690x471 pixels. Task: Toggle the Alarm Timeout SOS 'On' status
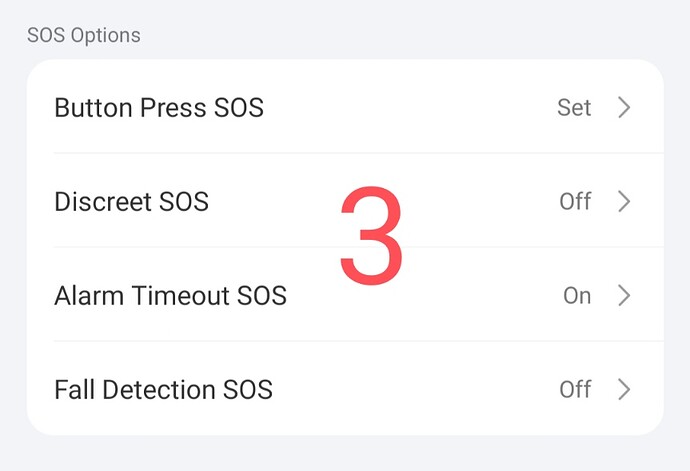[577, 295]
